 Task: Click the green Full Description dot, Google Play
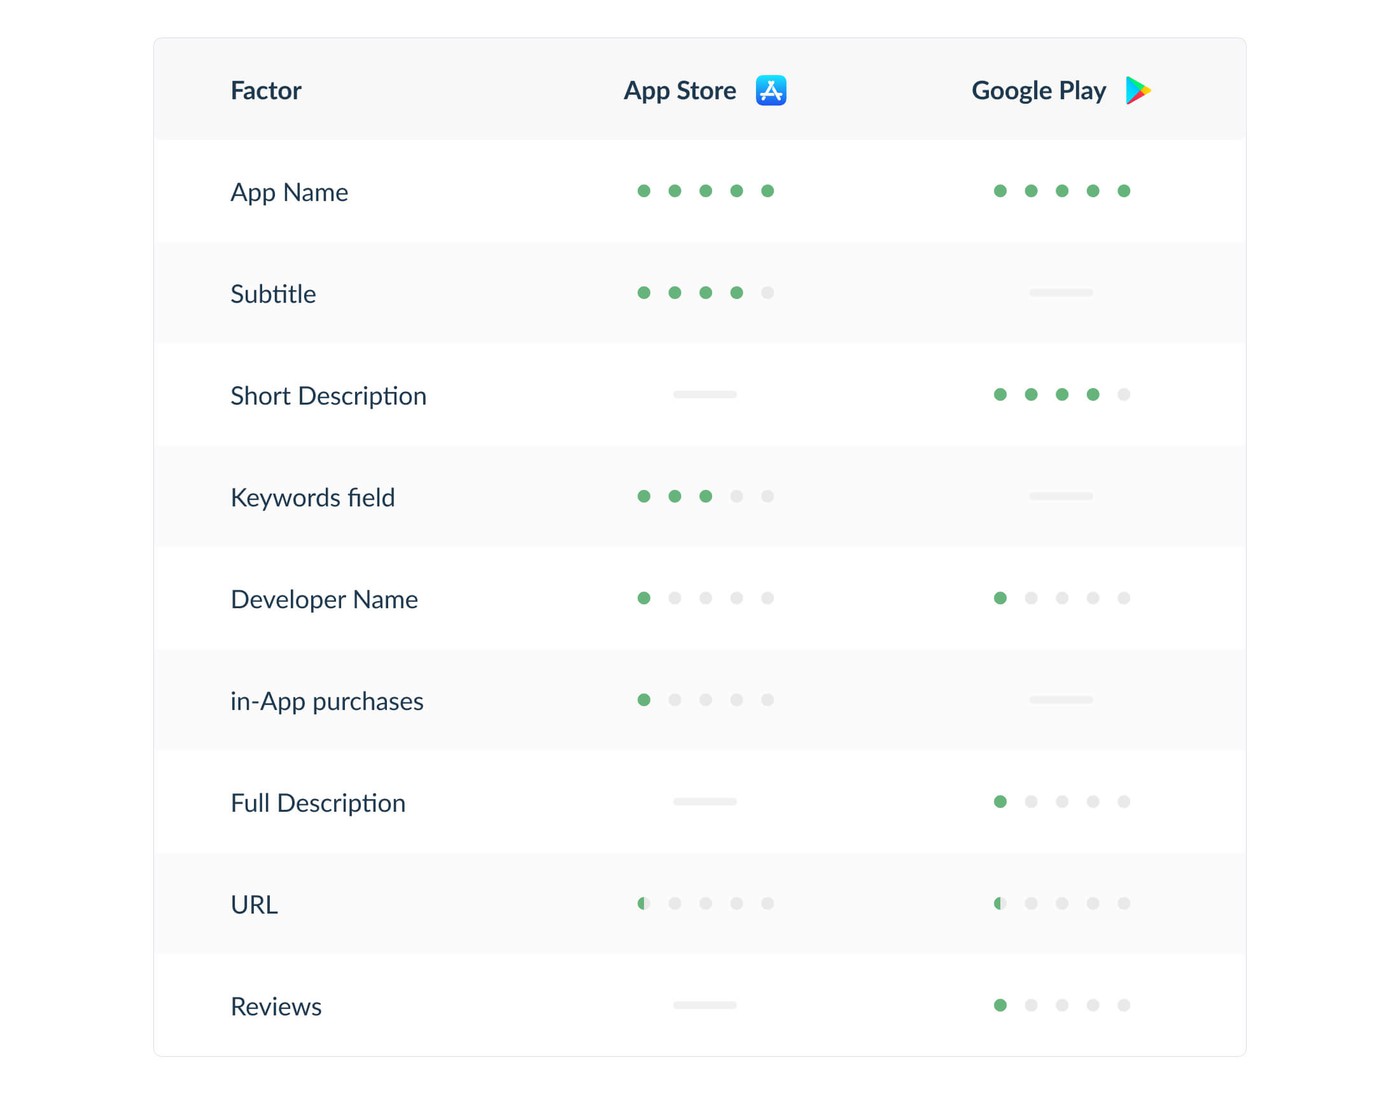click(x=1000, y=801)
